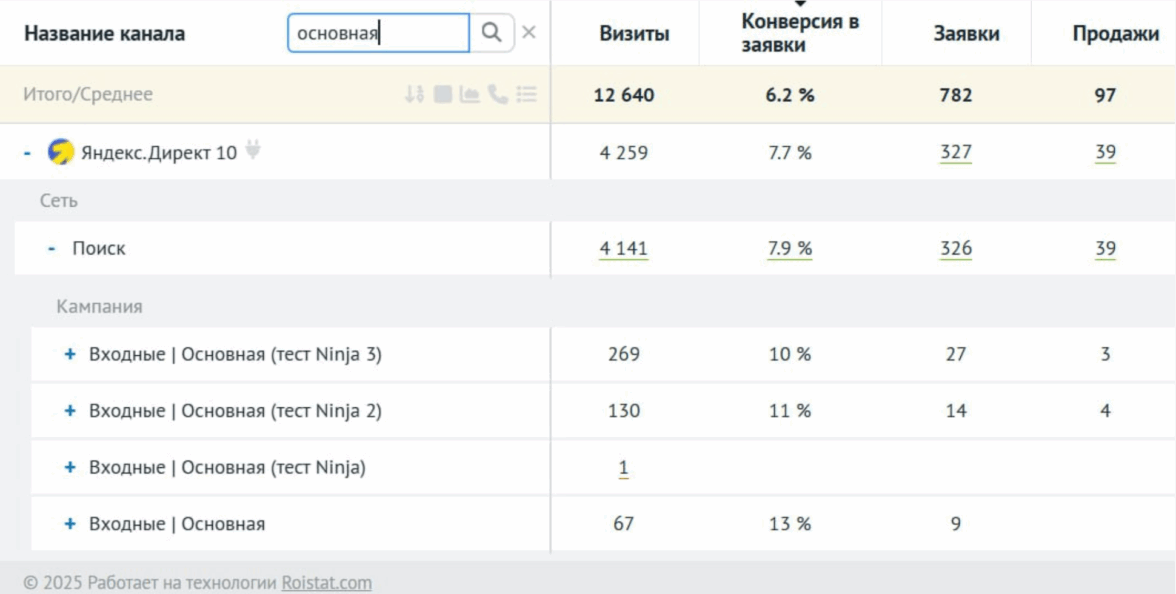Viewport: 1176px width, 594px height.
Task: Open the Roistat.com footer link
Action: 326,582
